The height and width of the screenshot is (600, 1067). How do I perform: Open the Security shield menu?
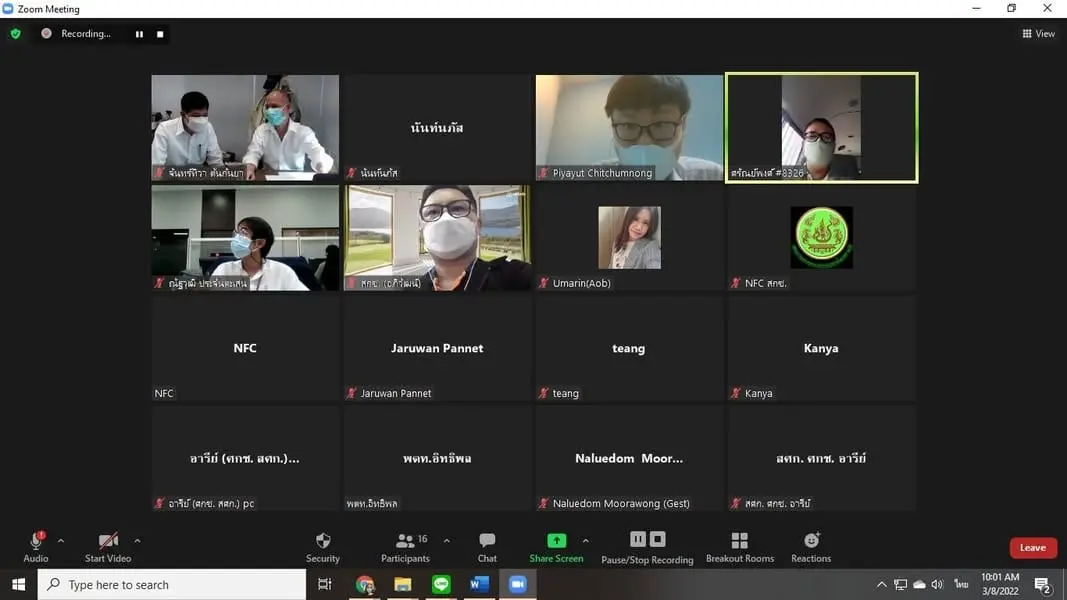323,547
